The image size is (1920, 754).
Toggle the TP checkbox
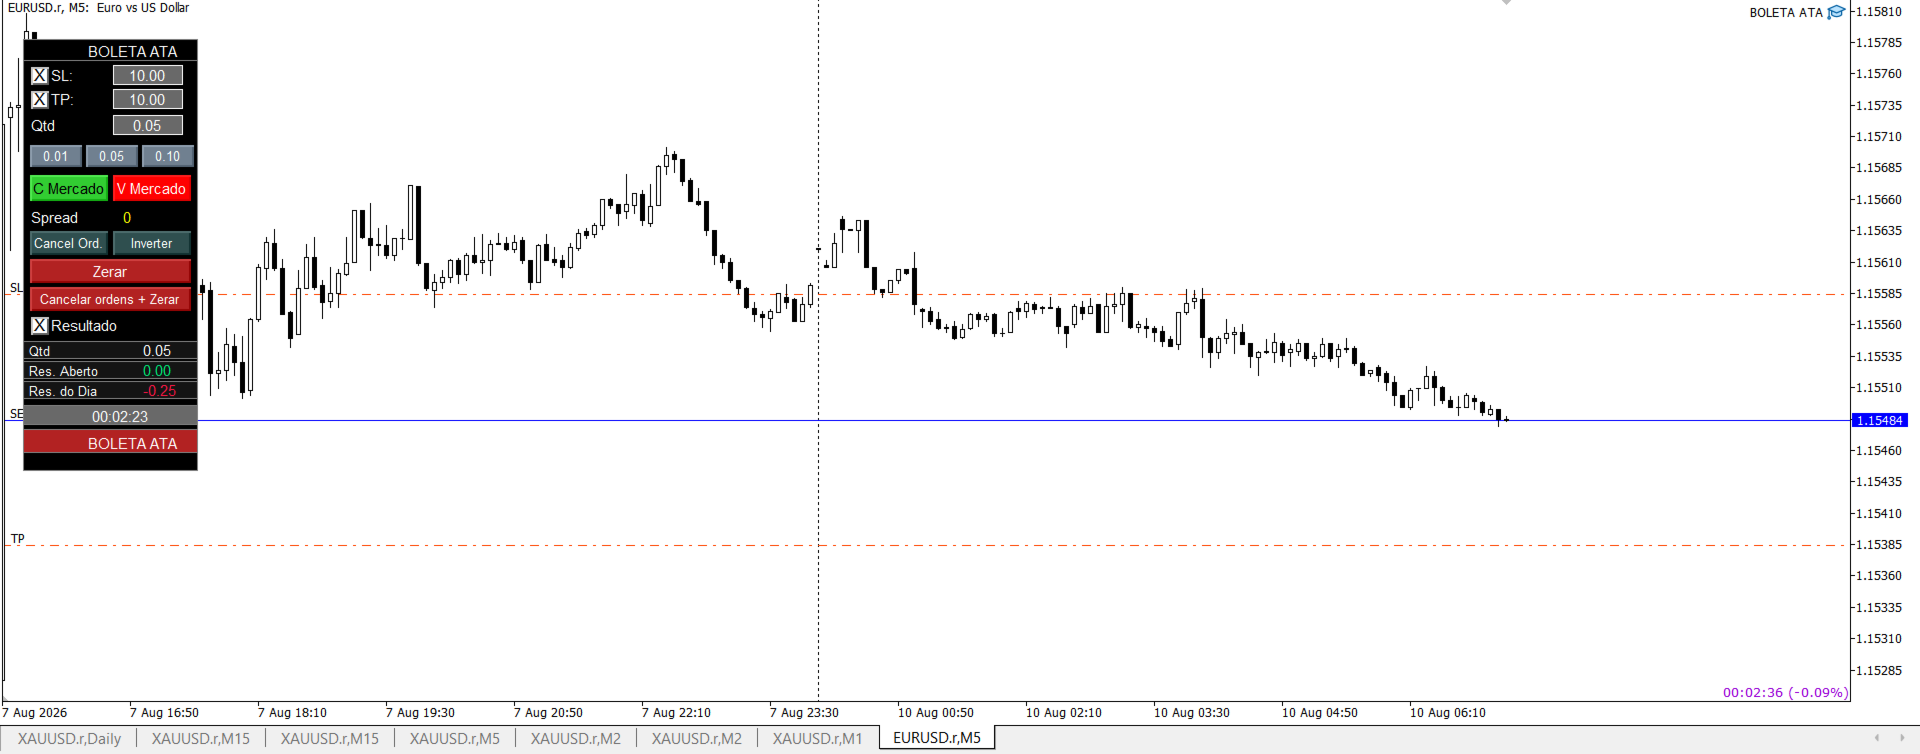[40, 99]
